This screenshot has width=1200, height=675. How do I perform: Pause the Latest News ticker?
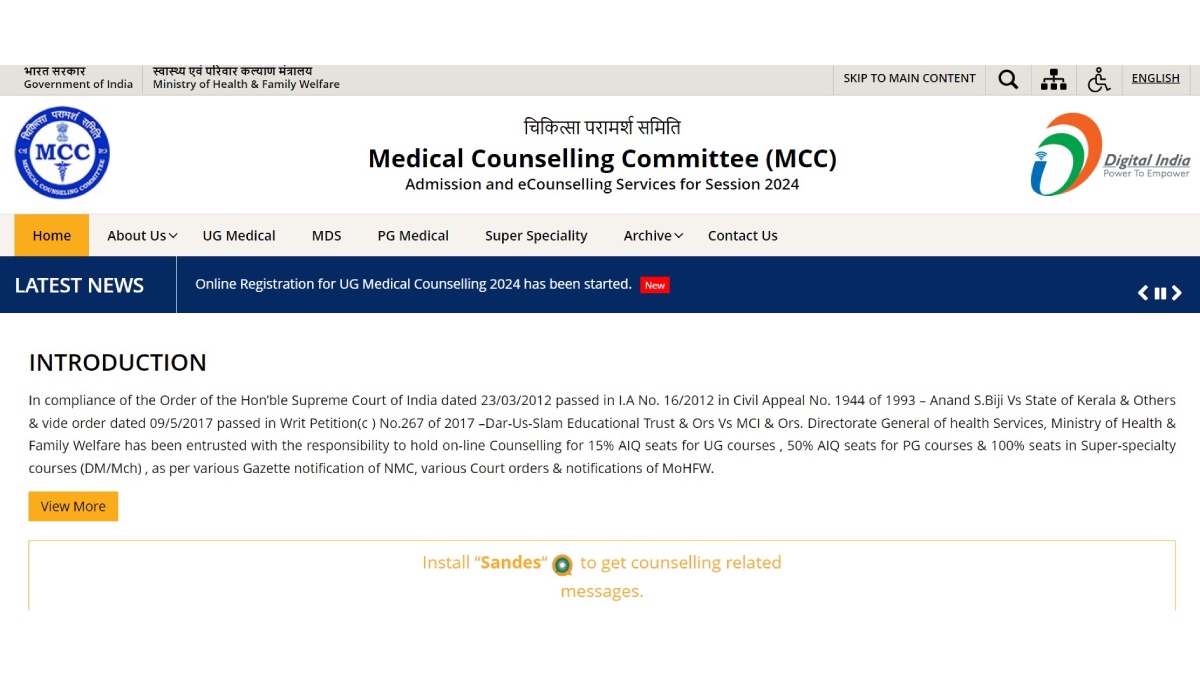tap(1160, 292)
